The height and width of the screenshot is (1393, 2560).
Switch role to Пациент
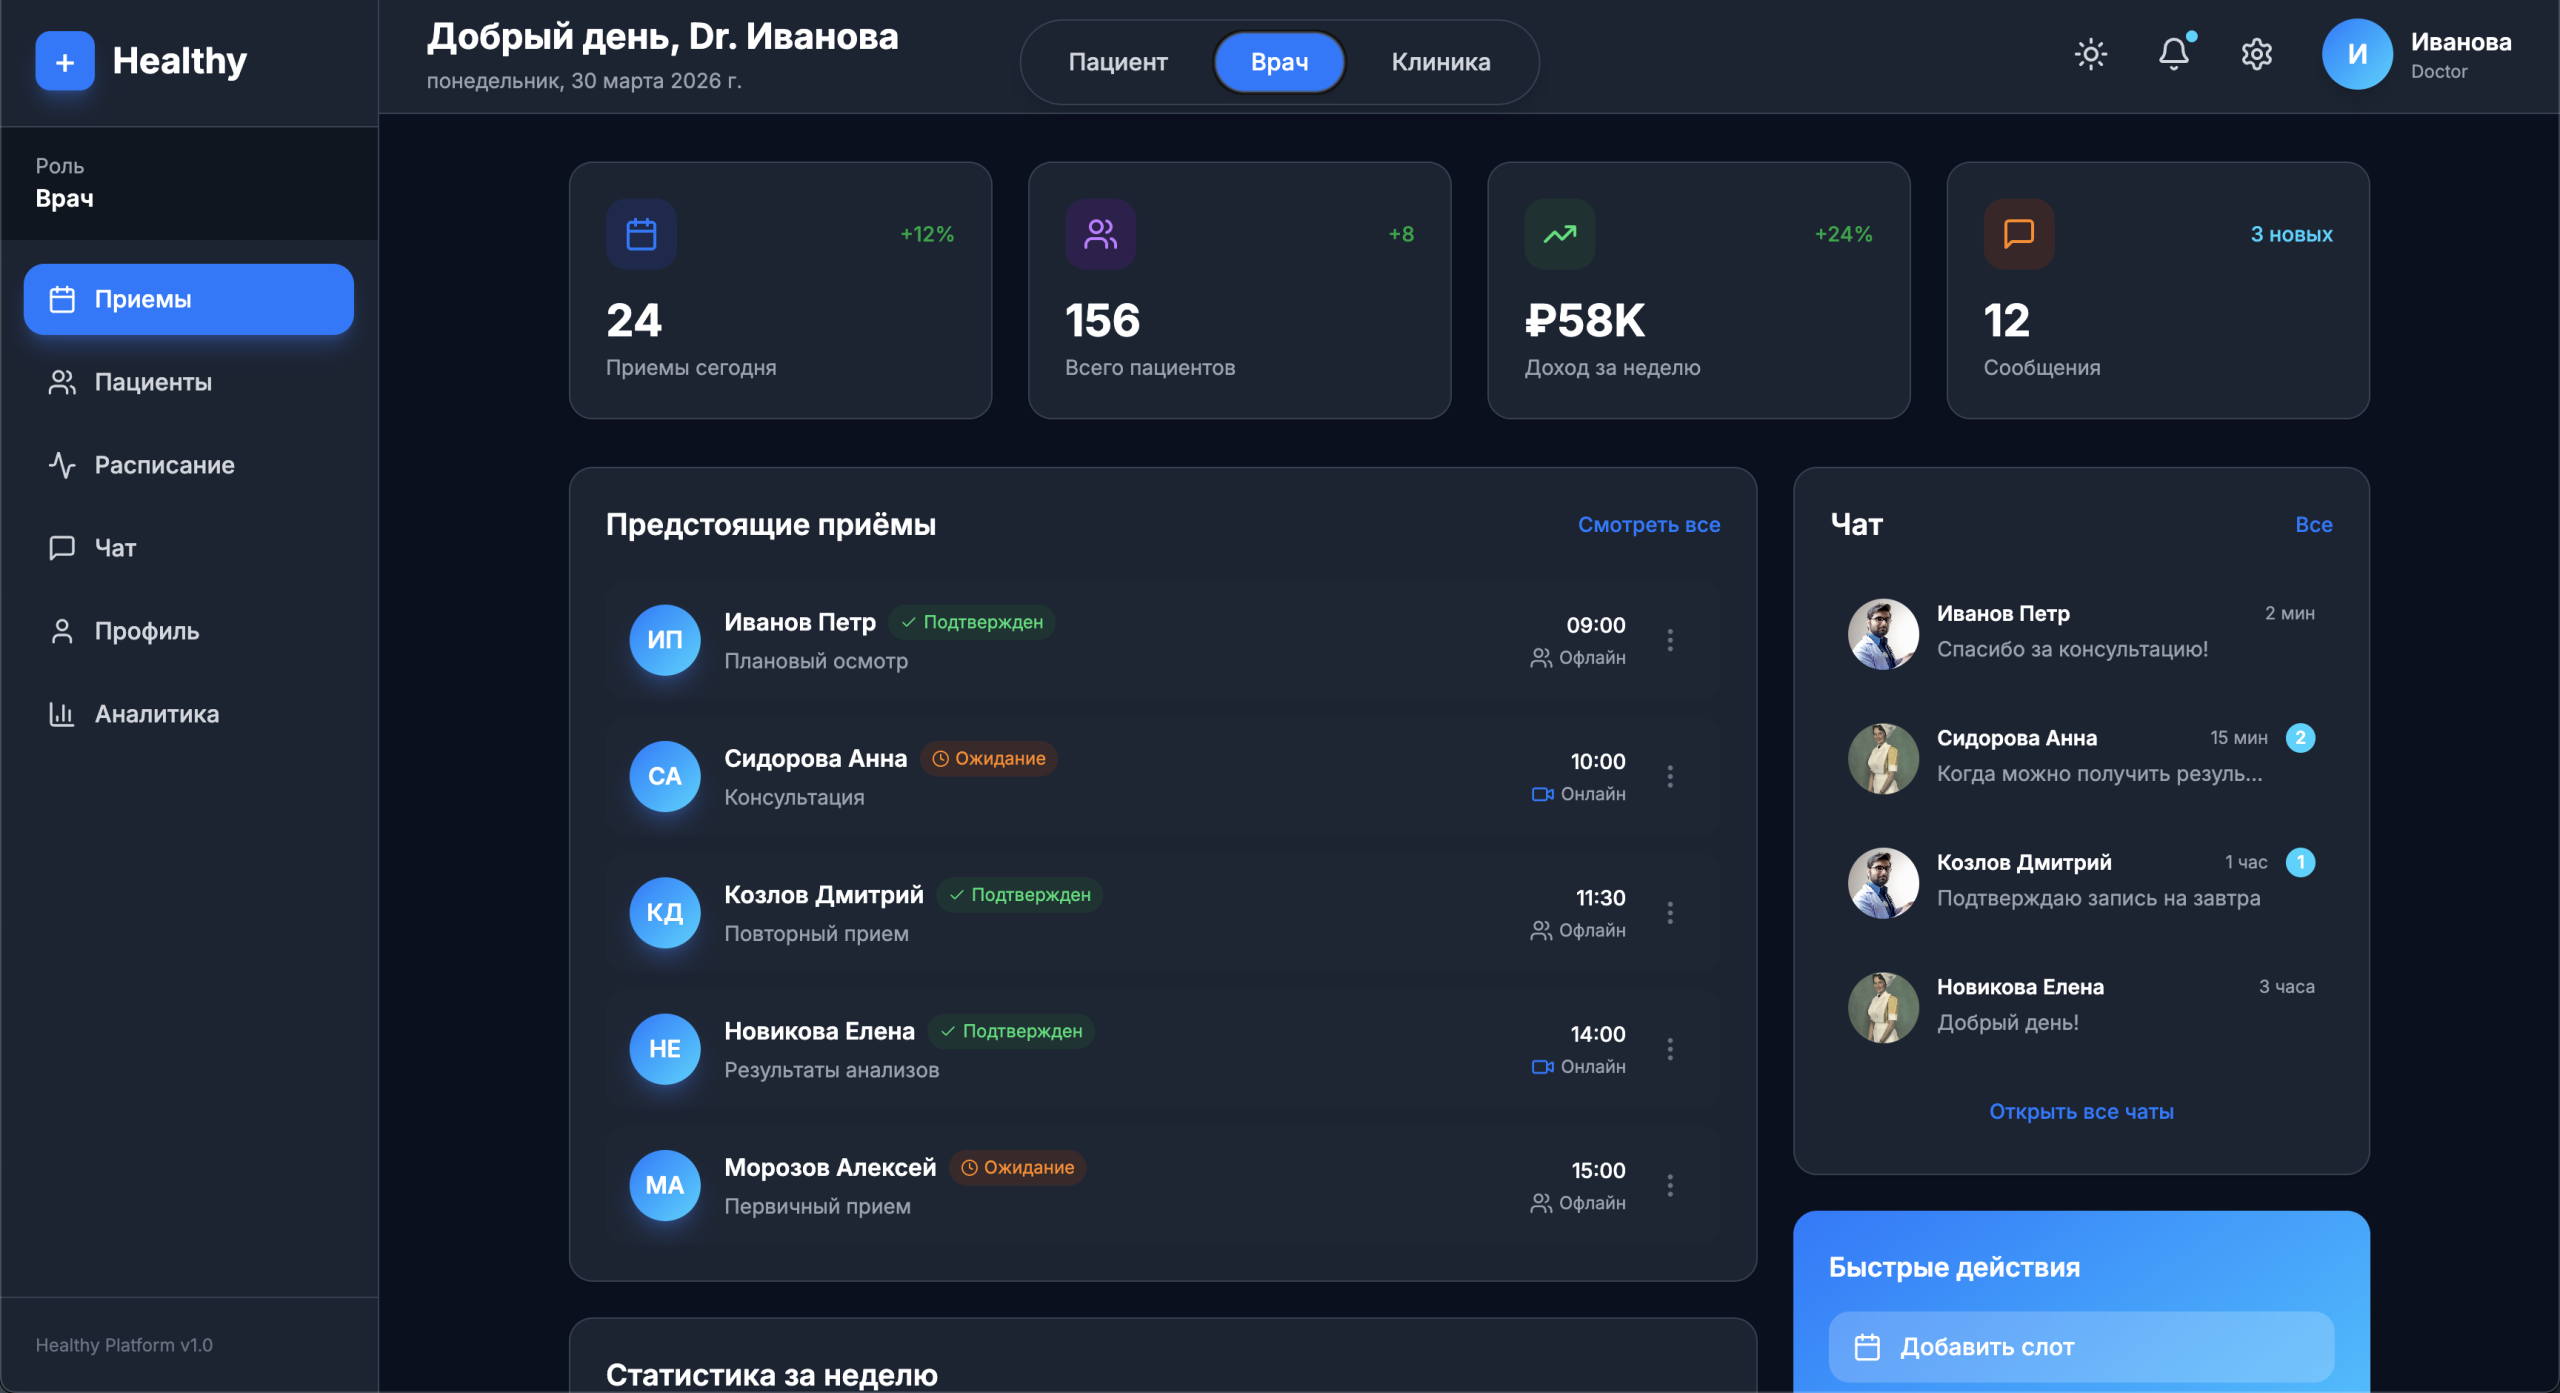[1117, 62]
